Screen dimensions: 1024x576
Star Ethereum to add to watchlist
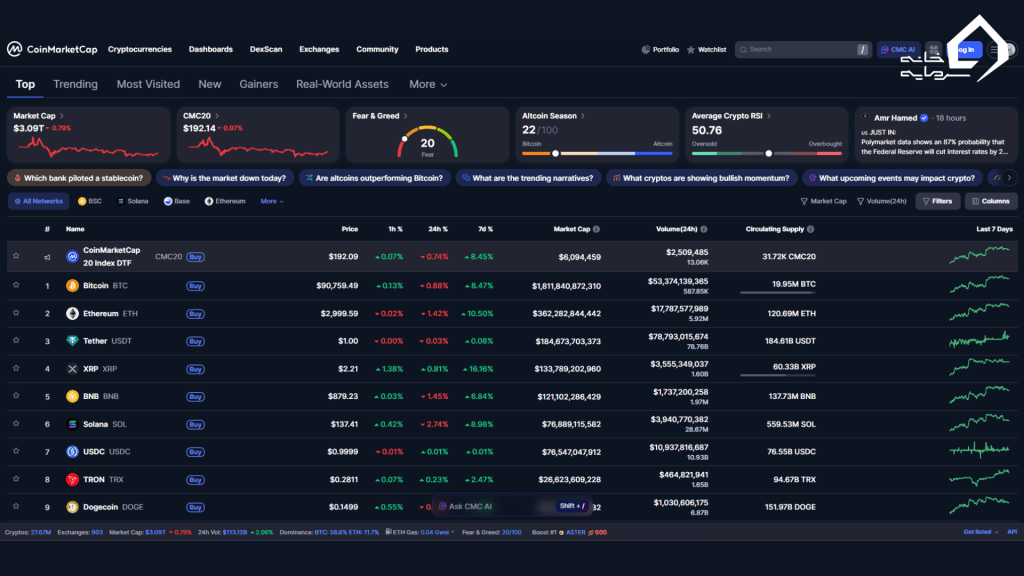pyautogui.click(x=16, y=313)
